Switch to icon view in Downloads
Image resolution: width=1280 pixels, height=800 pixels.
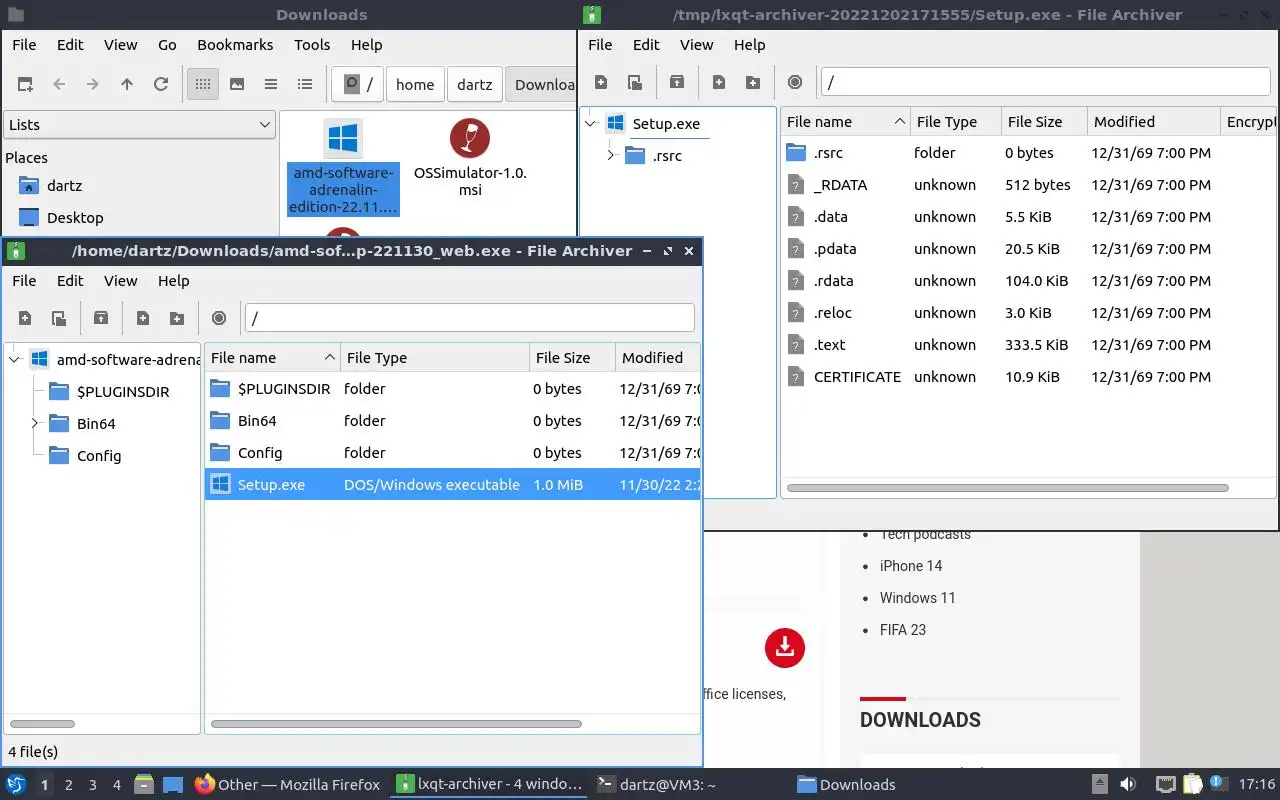pos(203,84)
